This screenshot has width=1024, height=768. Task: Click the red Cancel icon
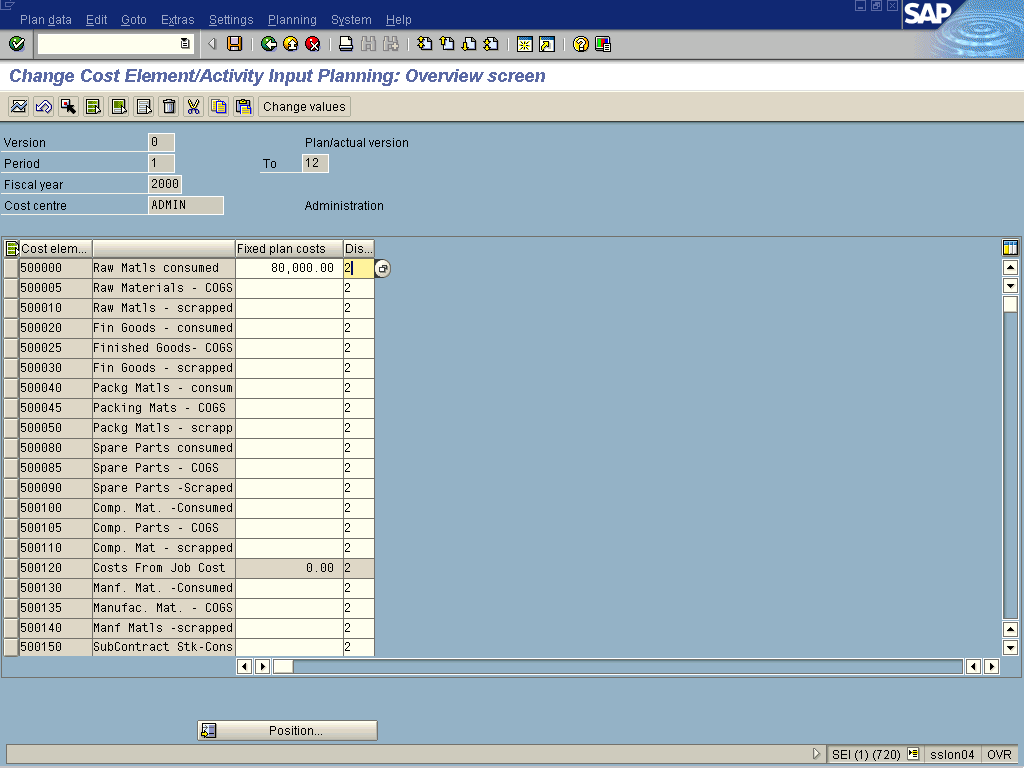[x=312, y=44]
